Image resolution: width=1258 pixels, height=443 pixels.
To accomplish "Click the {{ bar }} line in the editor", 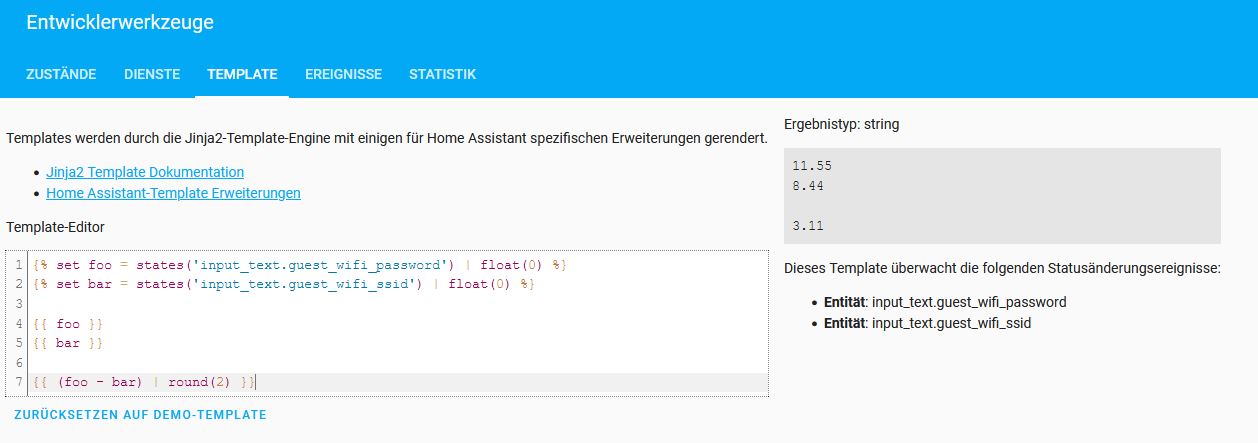I will (x=68, y=343).
